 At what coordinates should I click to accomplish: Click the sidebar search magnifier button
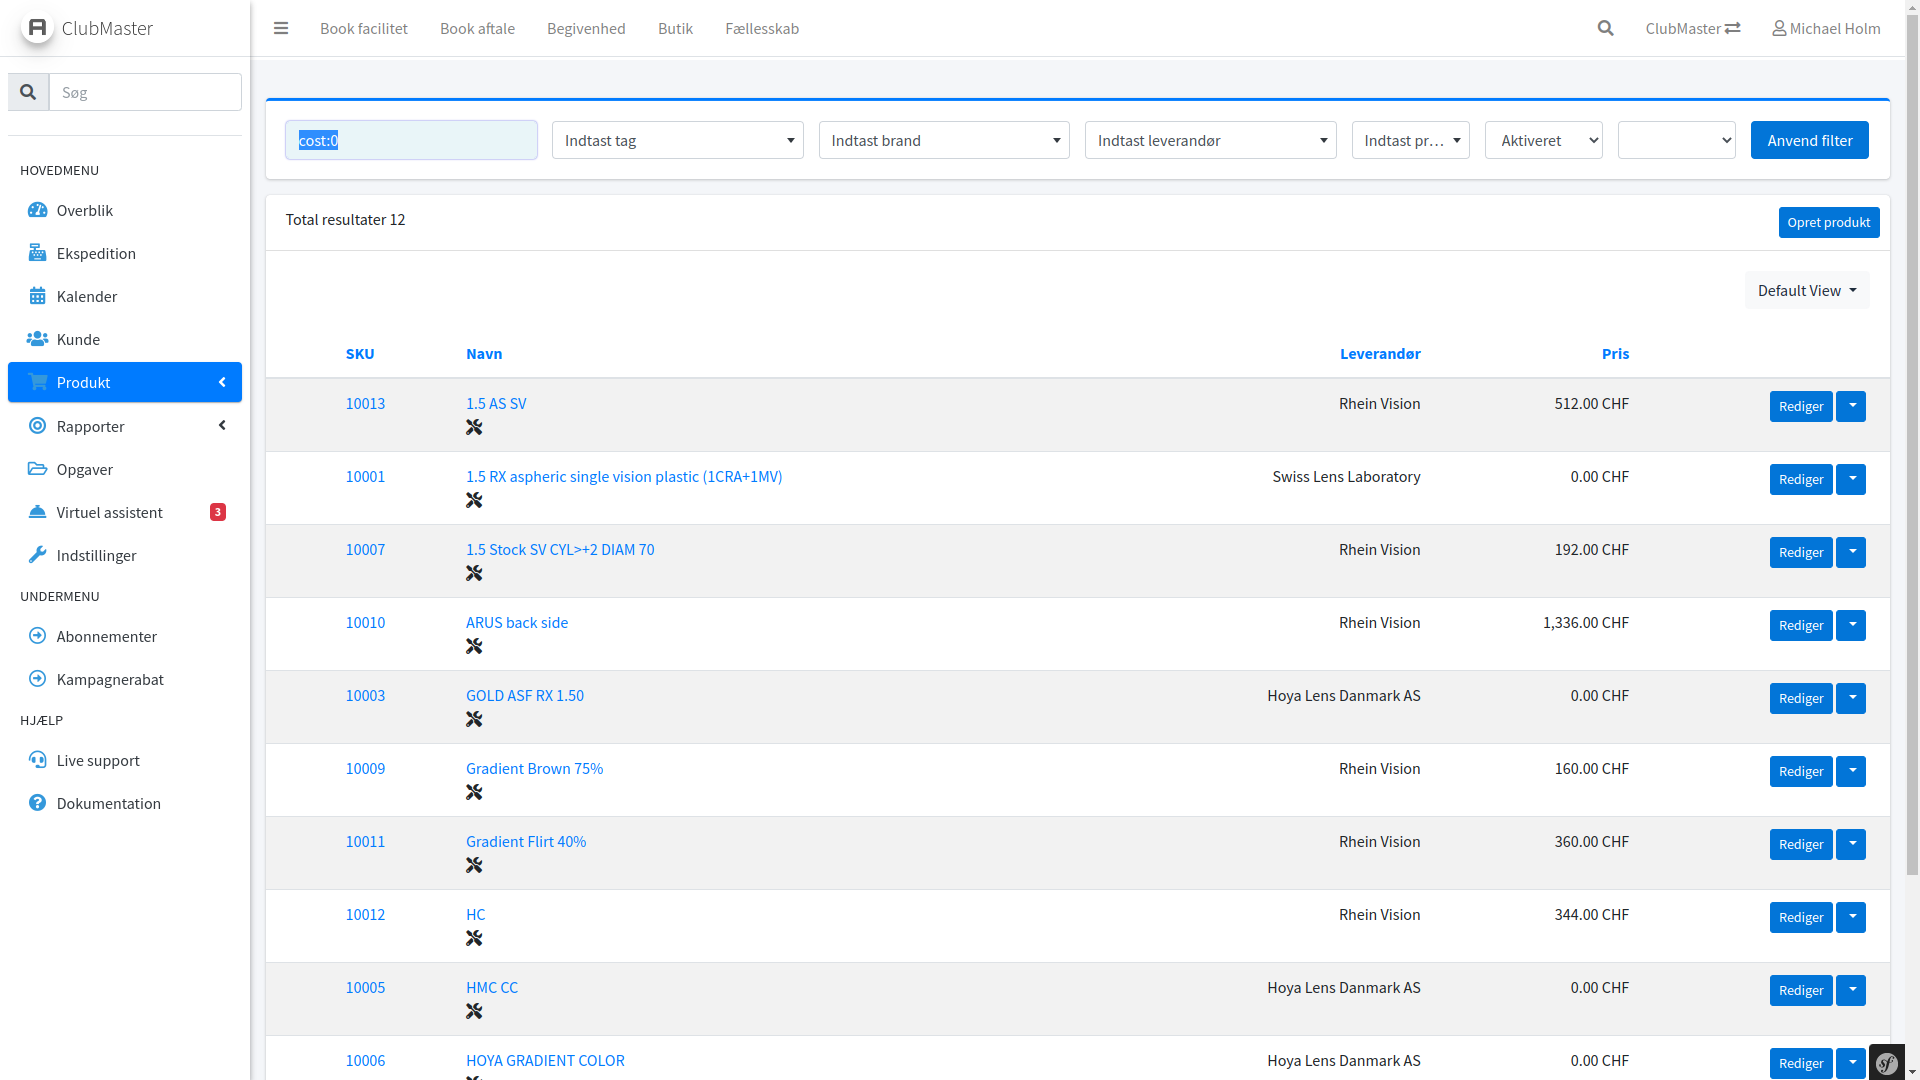(x=28, y=92)
